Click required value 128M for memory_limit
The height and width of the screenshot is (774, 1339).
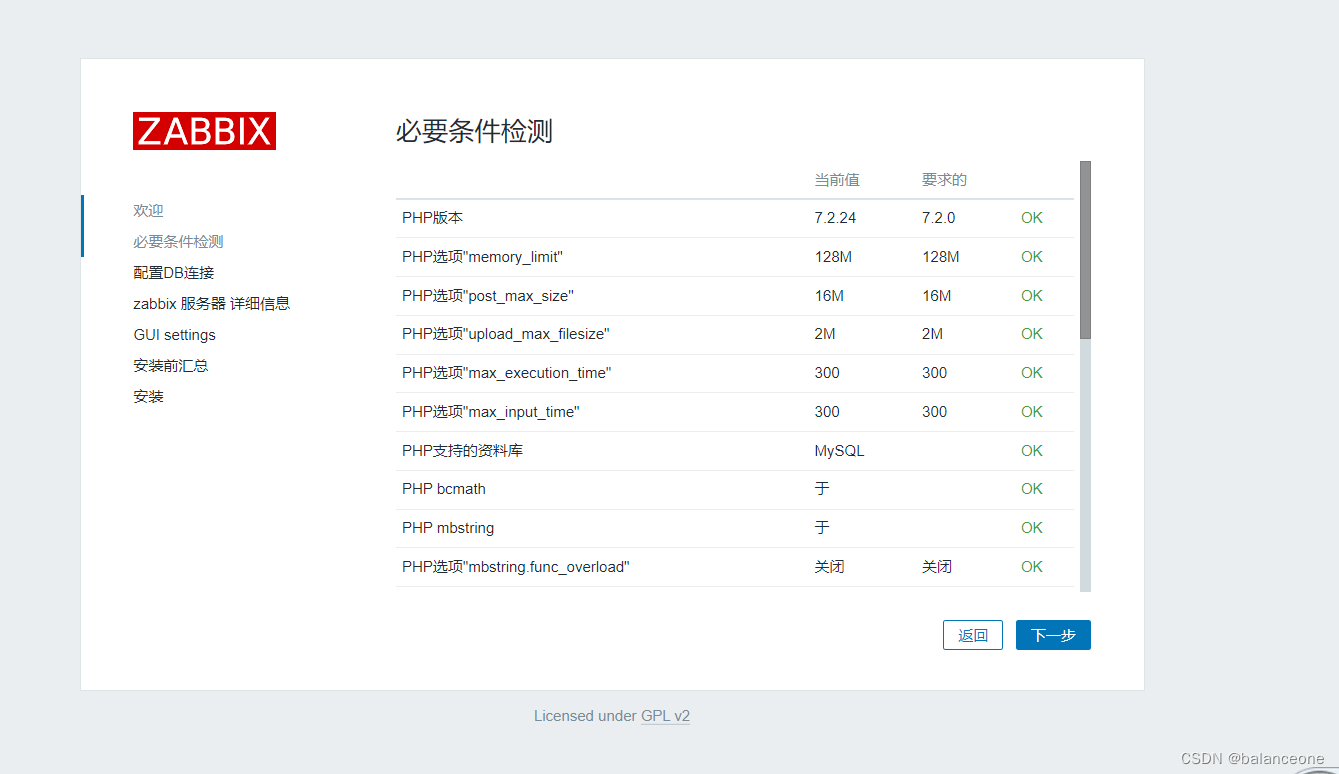coord(941,257)
